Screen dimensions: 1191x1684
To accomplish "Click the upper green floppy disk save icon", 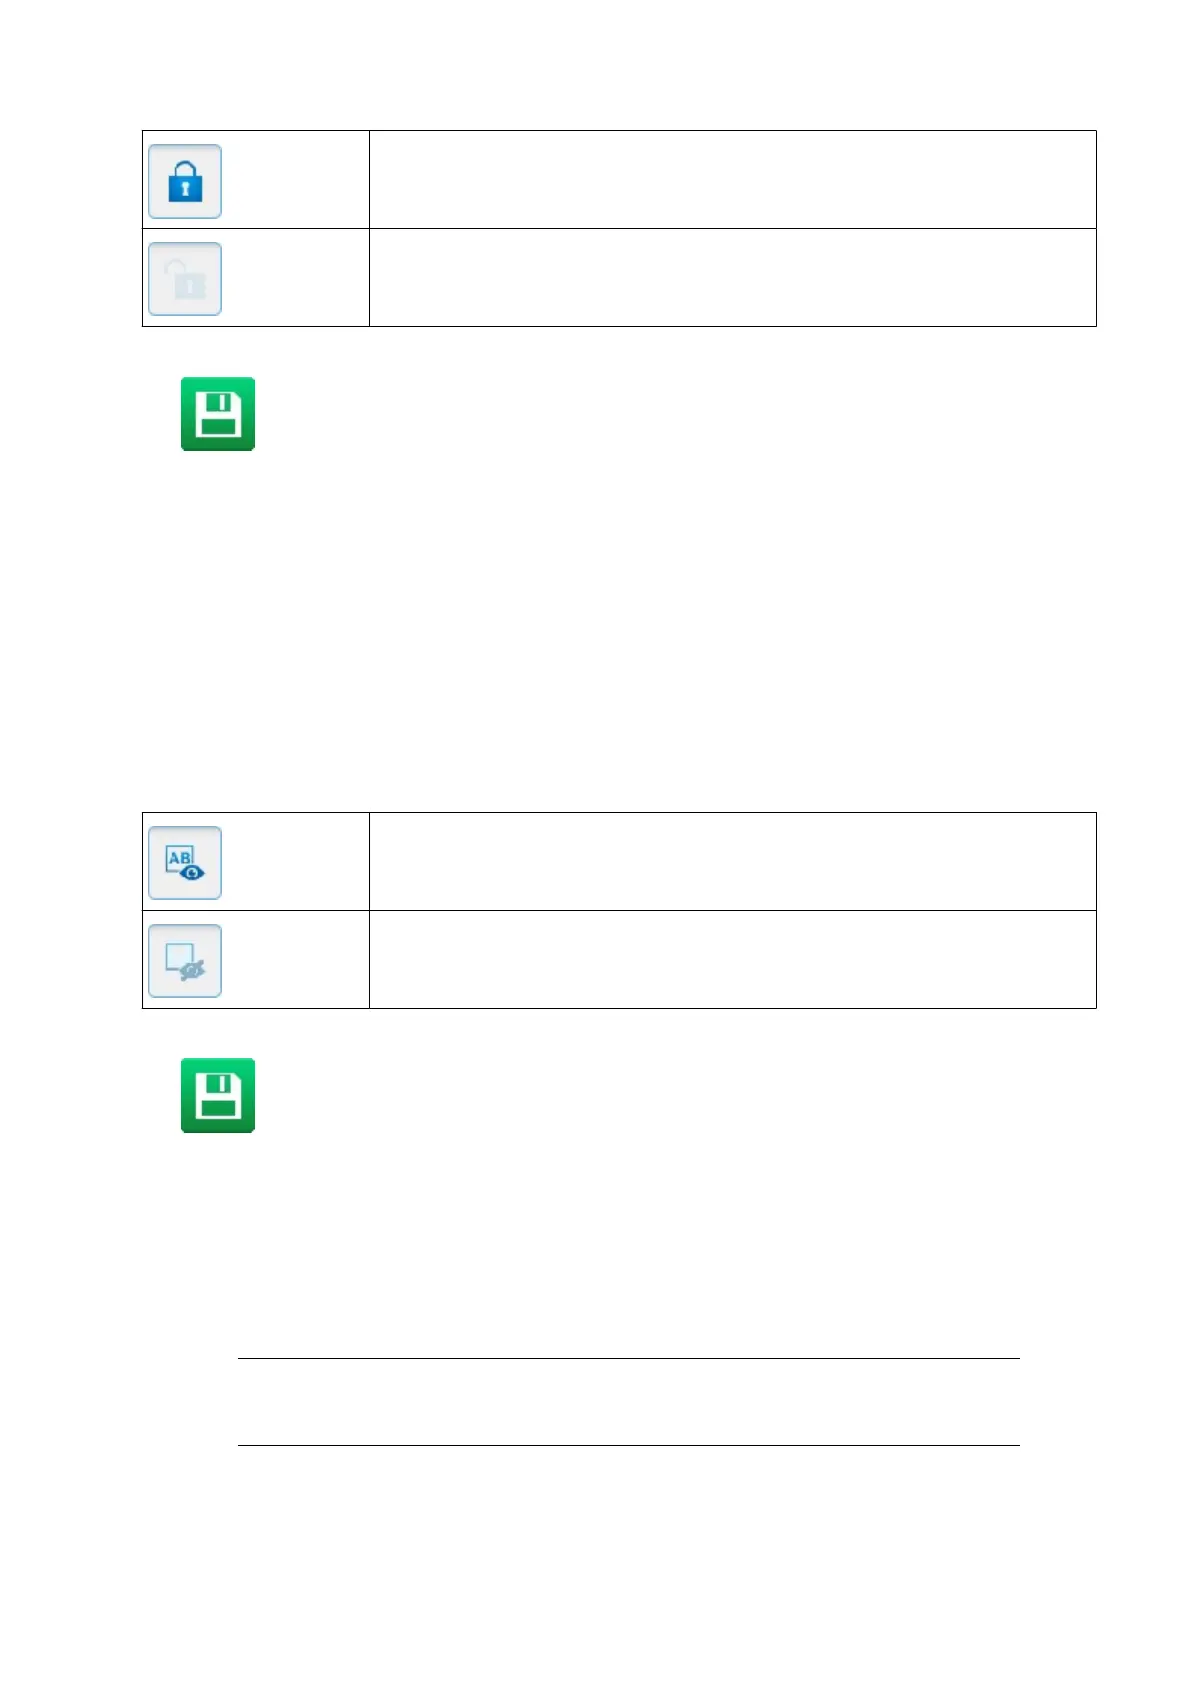I will point(218,414).
